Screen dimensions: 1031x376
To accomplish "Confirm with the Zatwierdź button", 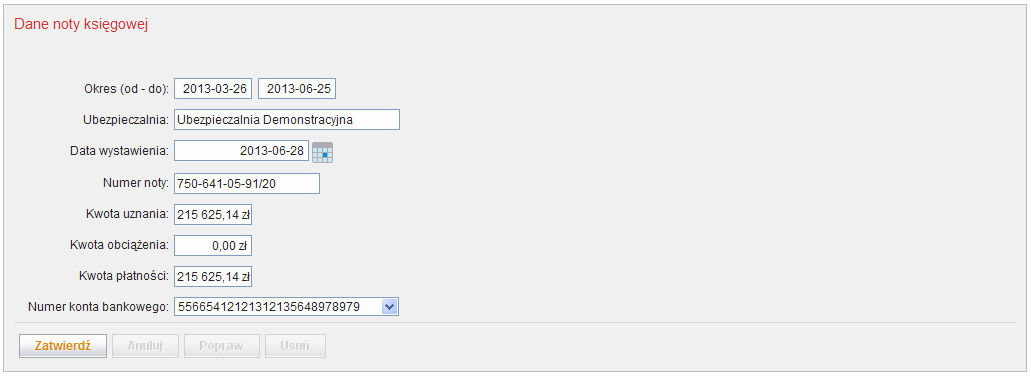I will 62,346.
